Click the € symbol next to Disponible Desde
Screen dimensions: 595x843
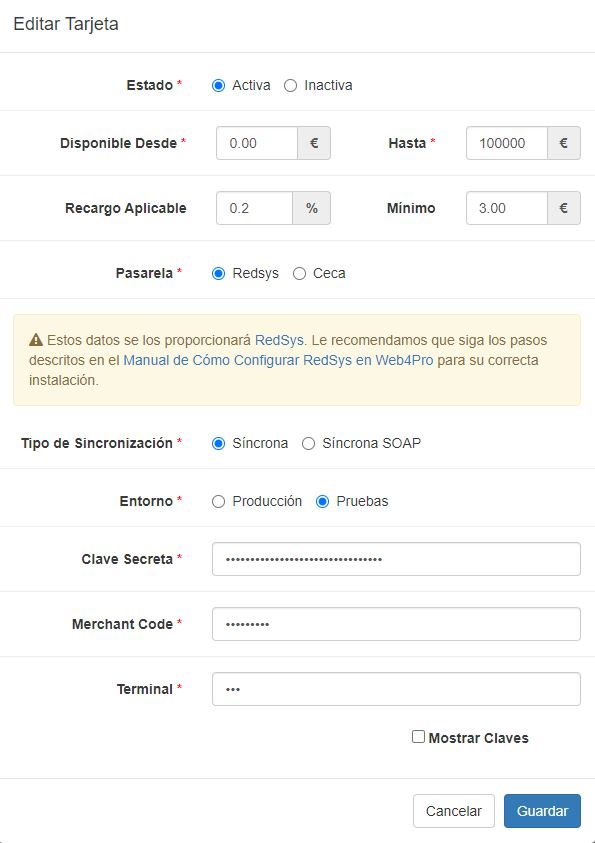pos(311,142)
